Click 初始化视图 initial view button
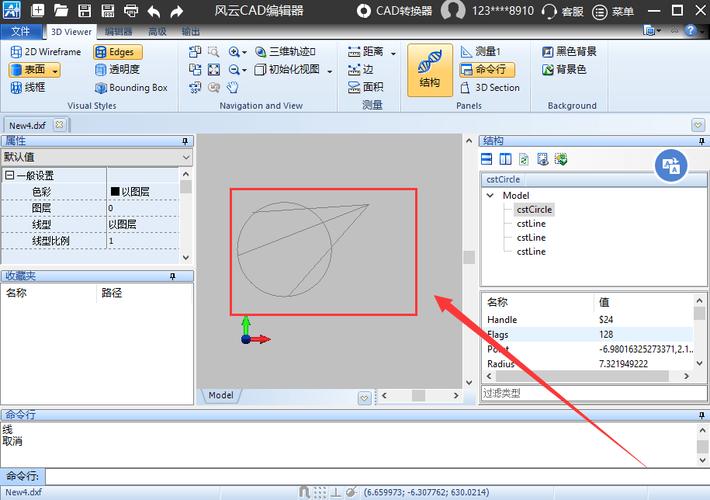The width and height of the screenshot is (710, 500). (x=287, y=69)
